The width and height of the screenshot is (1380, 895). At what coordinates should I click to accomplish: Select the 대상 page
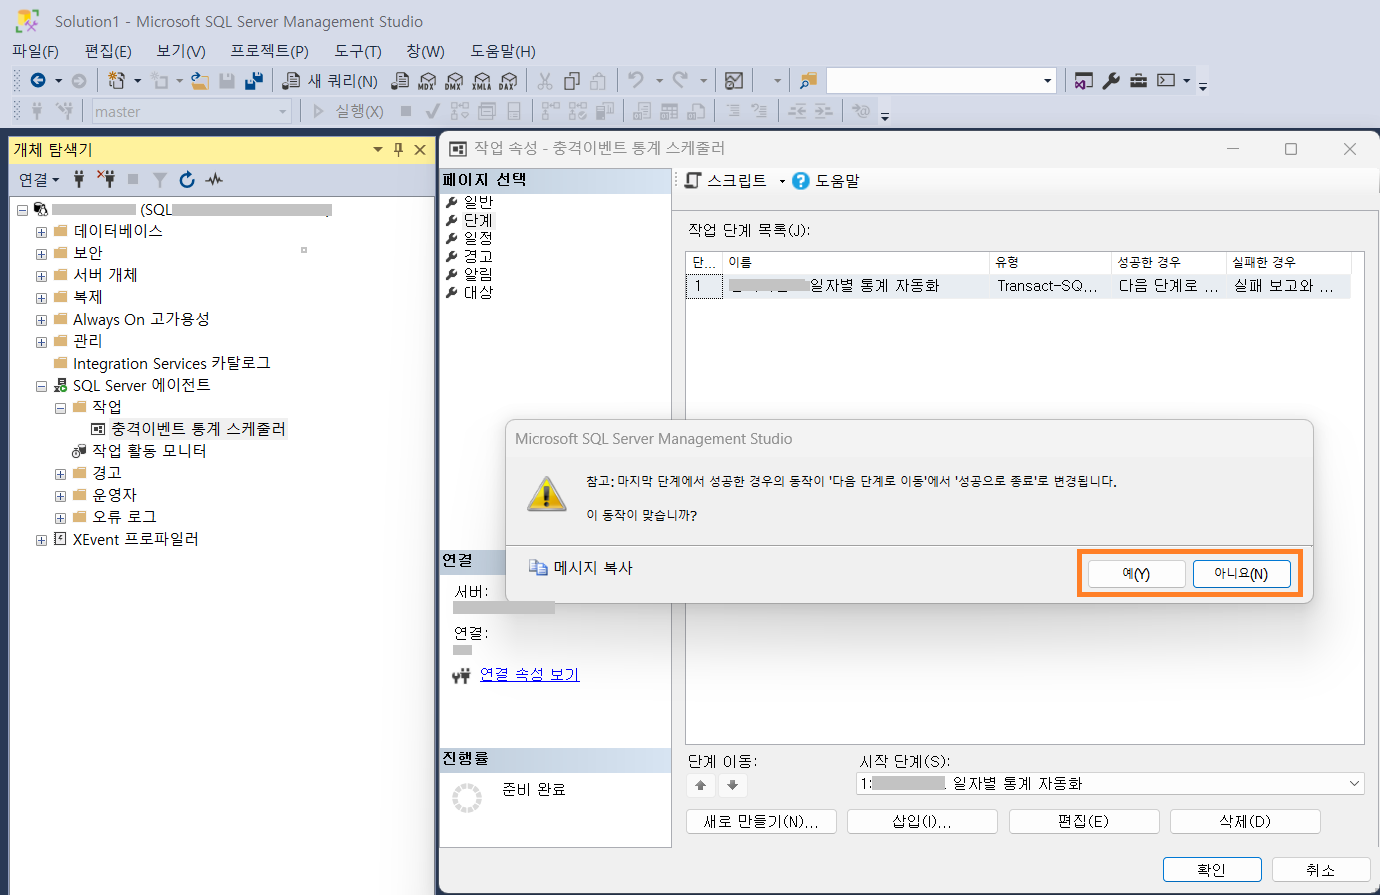(478, 292)
